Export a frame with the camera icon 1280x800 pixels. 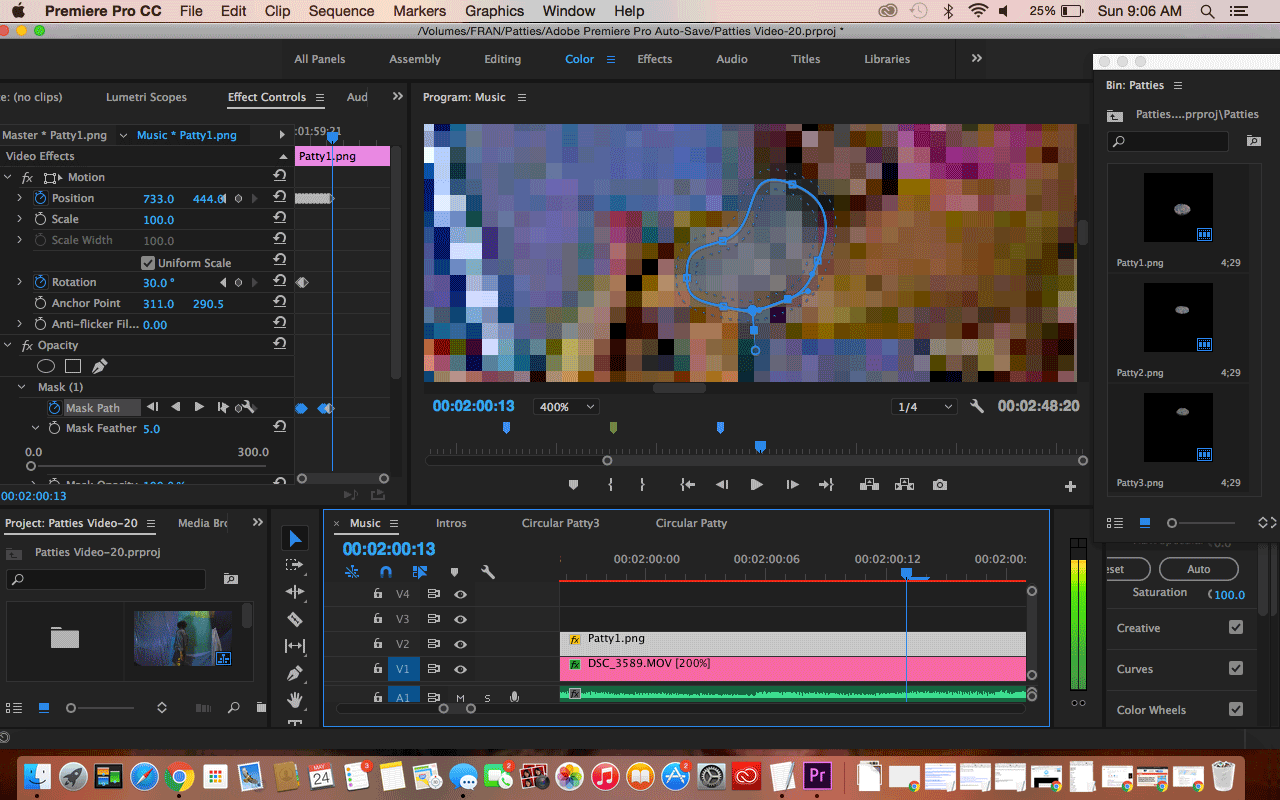(940, 485)
